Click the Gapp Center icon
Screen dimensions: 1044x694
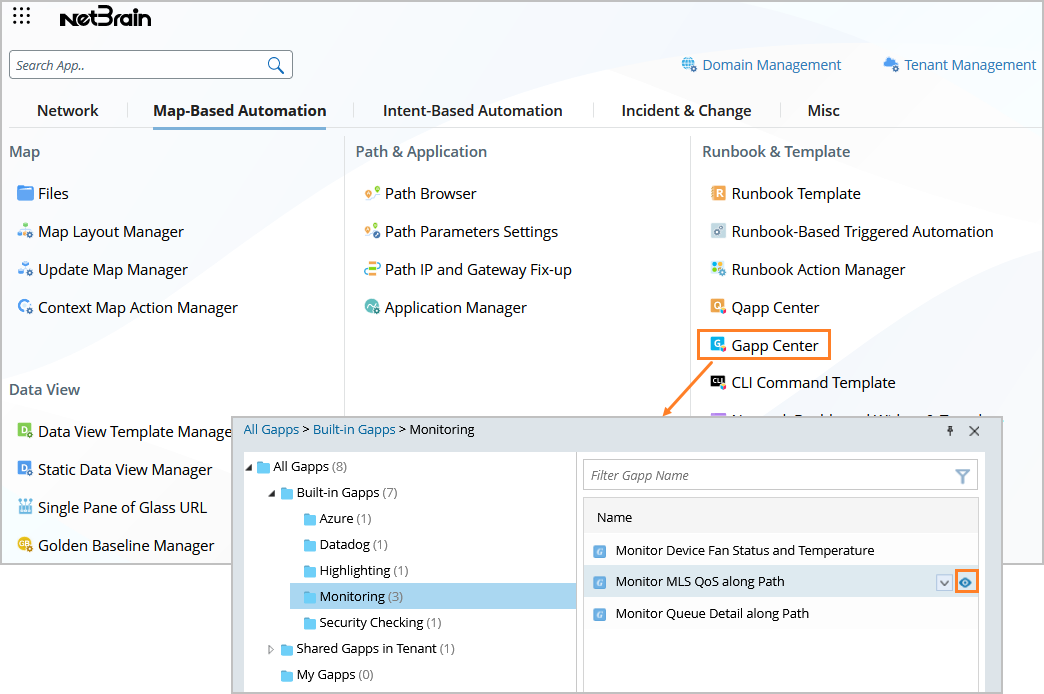(717, 345)
